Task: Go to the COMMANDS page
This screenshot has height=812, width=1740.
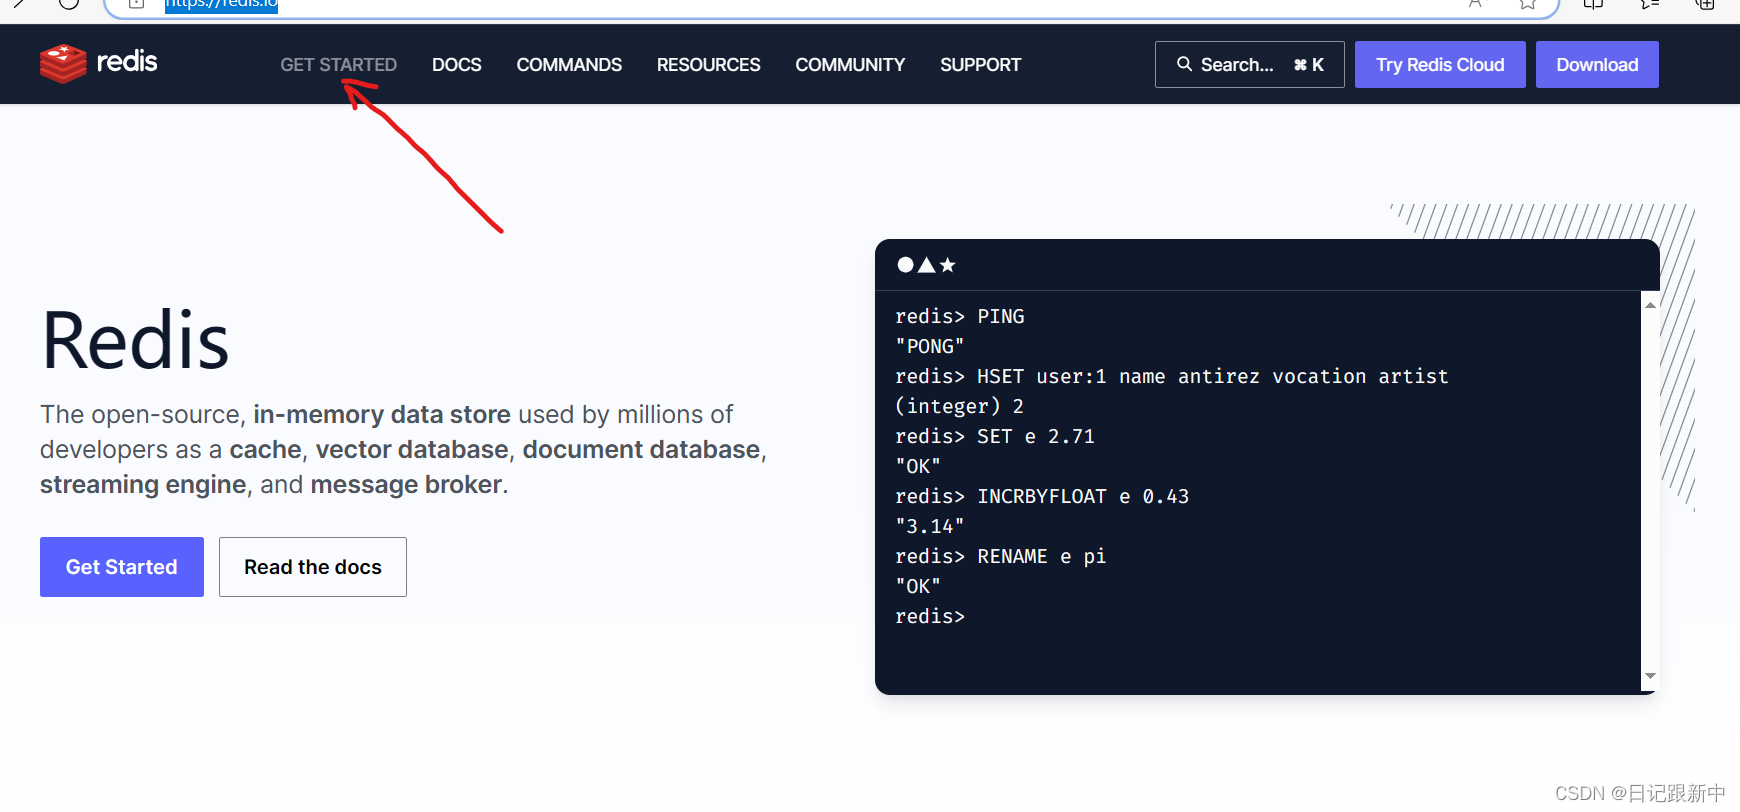Action: [569, 65]
